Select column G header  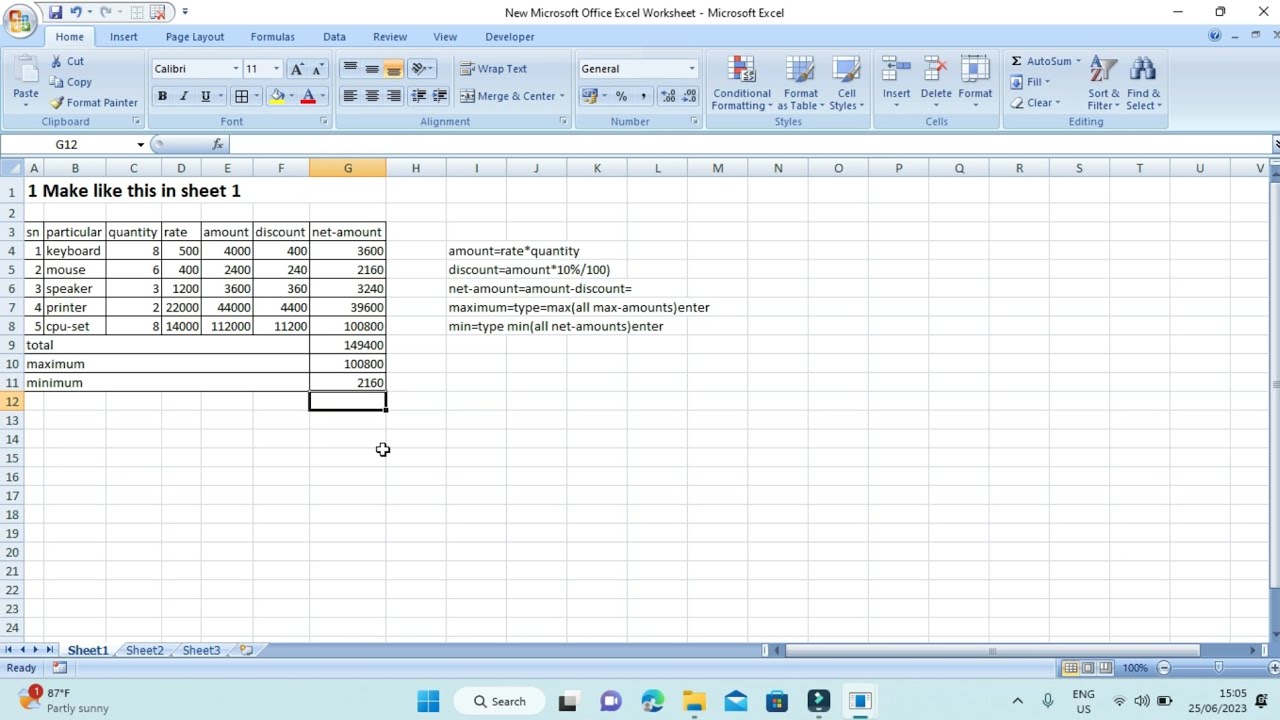click(348, 168)
